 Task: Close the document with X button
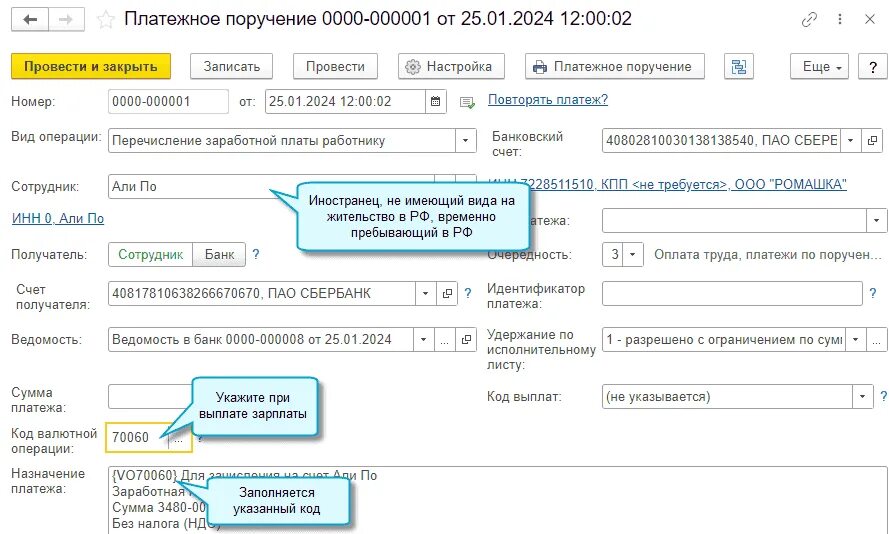pos(870,19)
